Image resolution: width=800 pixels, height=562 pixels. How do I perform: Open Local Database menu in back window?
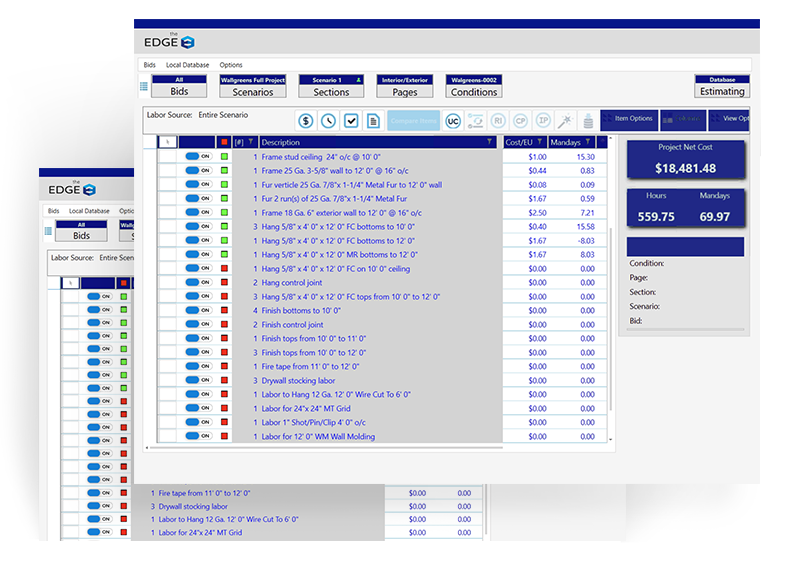[x=89, y=211]
